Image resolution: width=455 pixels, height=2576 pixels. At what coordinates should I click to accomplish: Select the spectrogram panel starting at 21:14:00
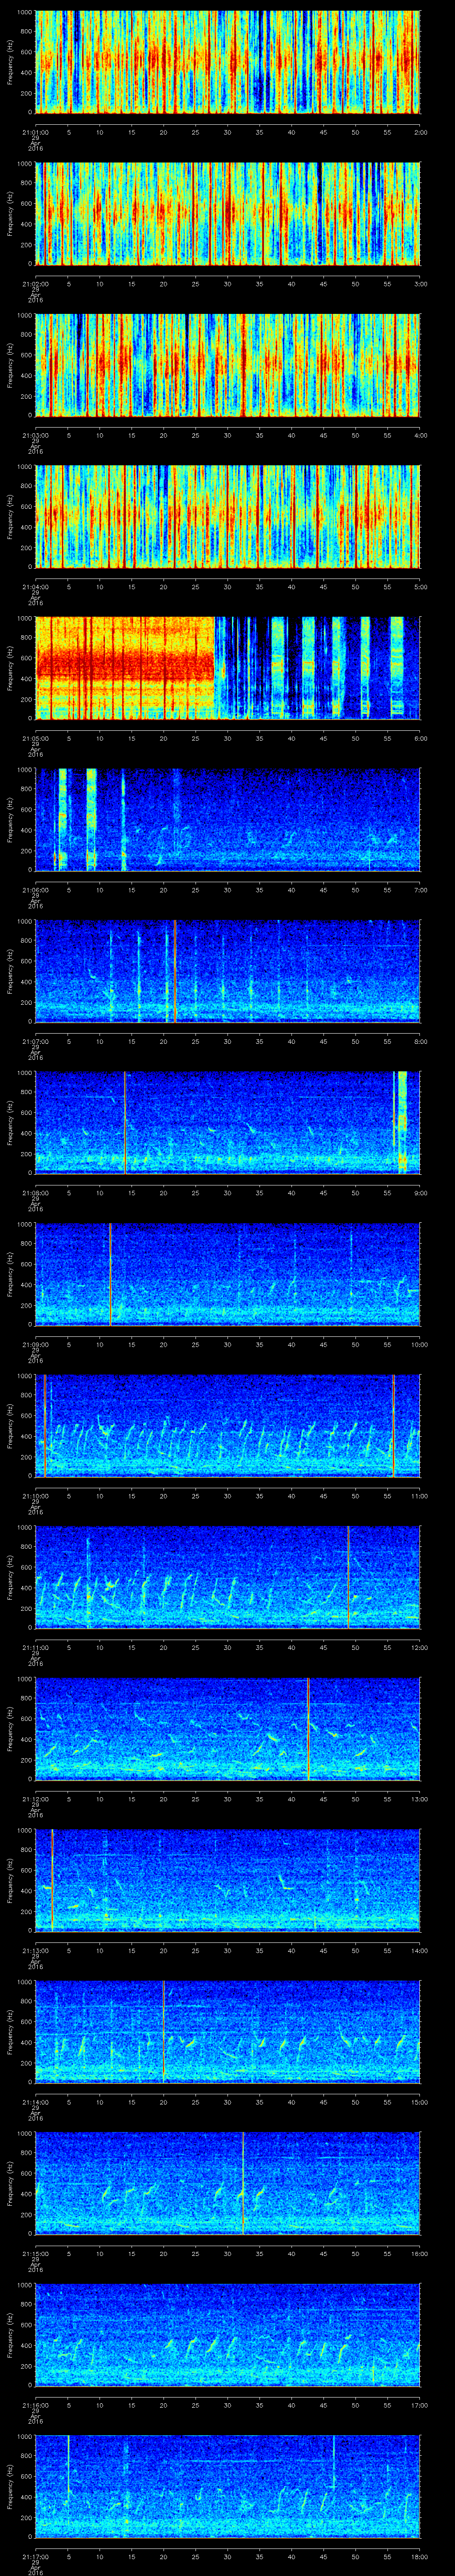coord(228,2032)
